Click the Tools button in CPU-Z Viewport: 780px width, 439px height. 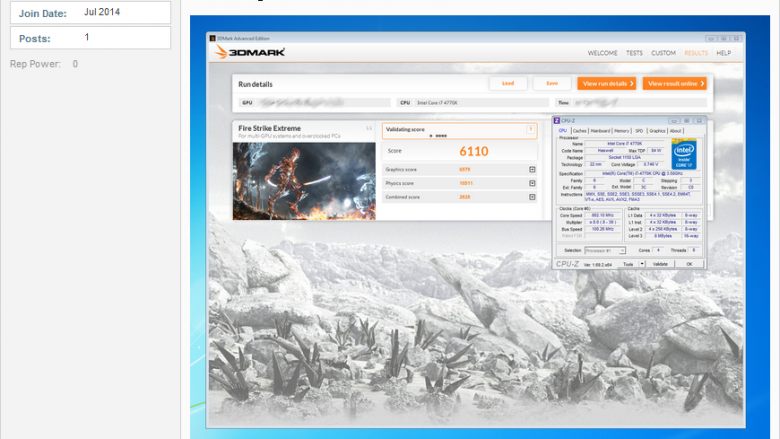pyautogui.click(x=628, y=264)
